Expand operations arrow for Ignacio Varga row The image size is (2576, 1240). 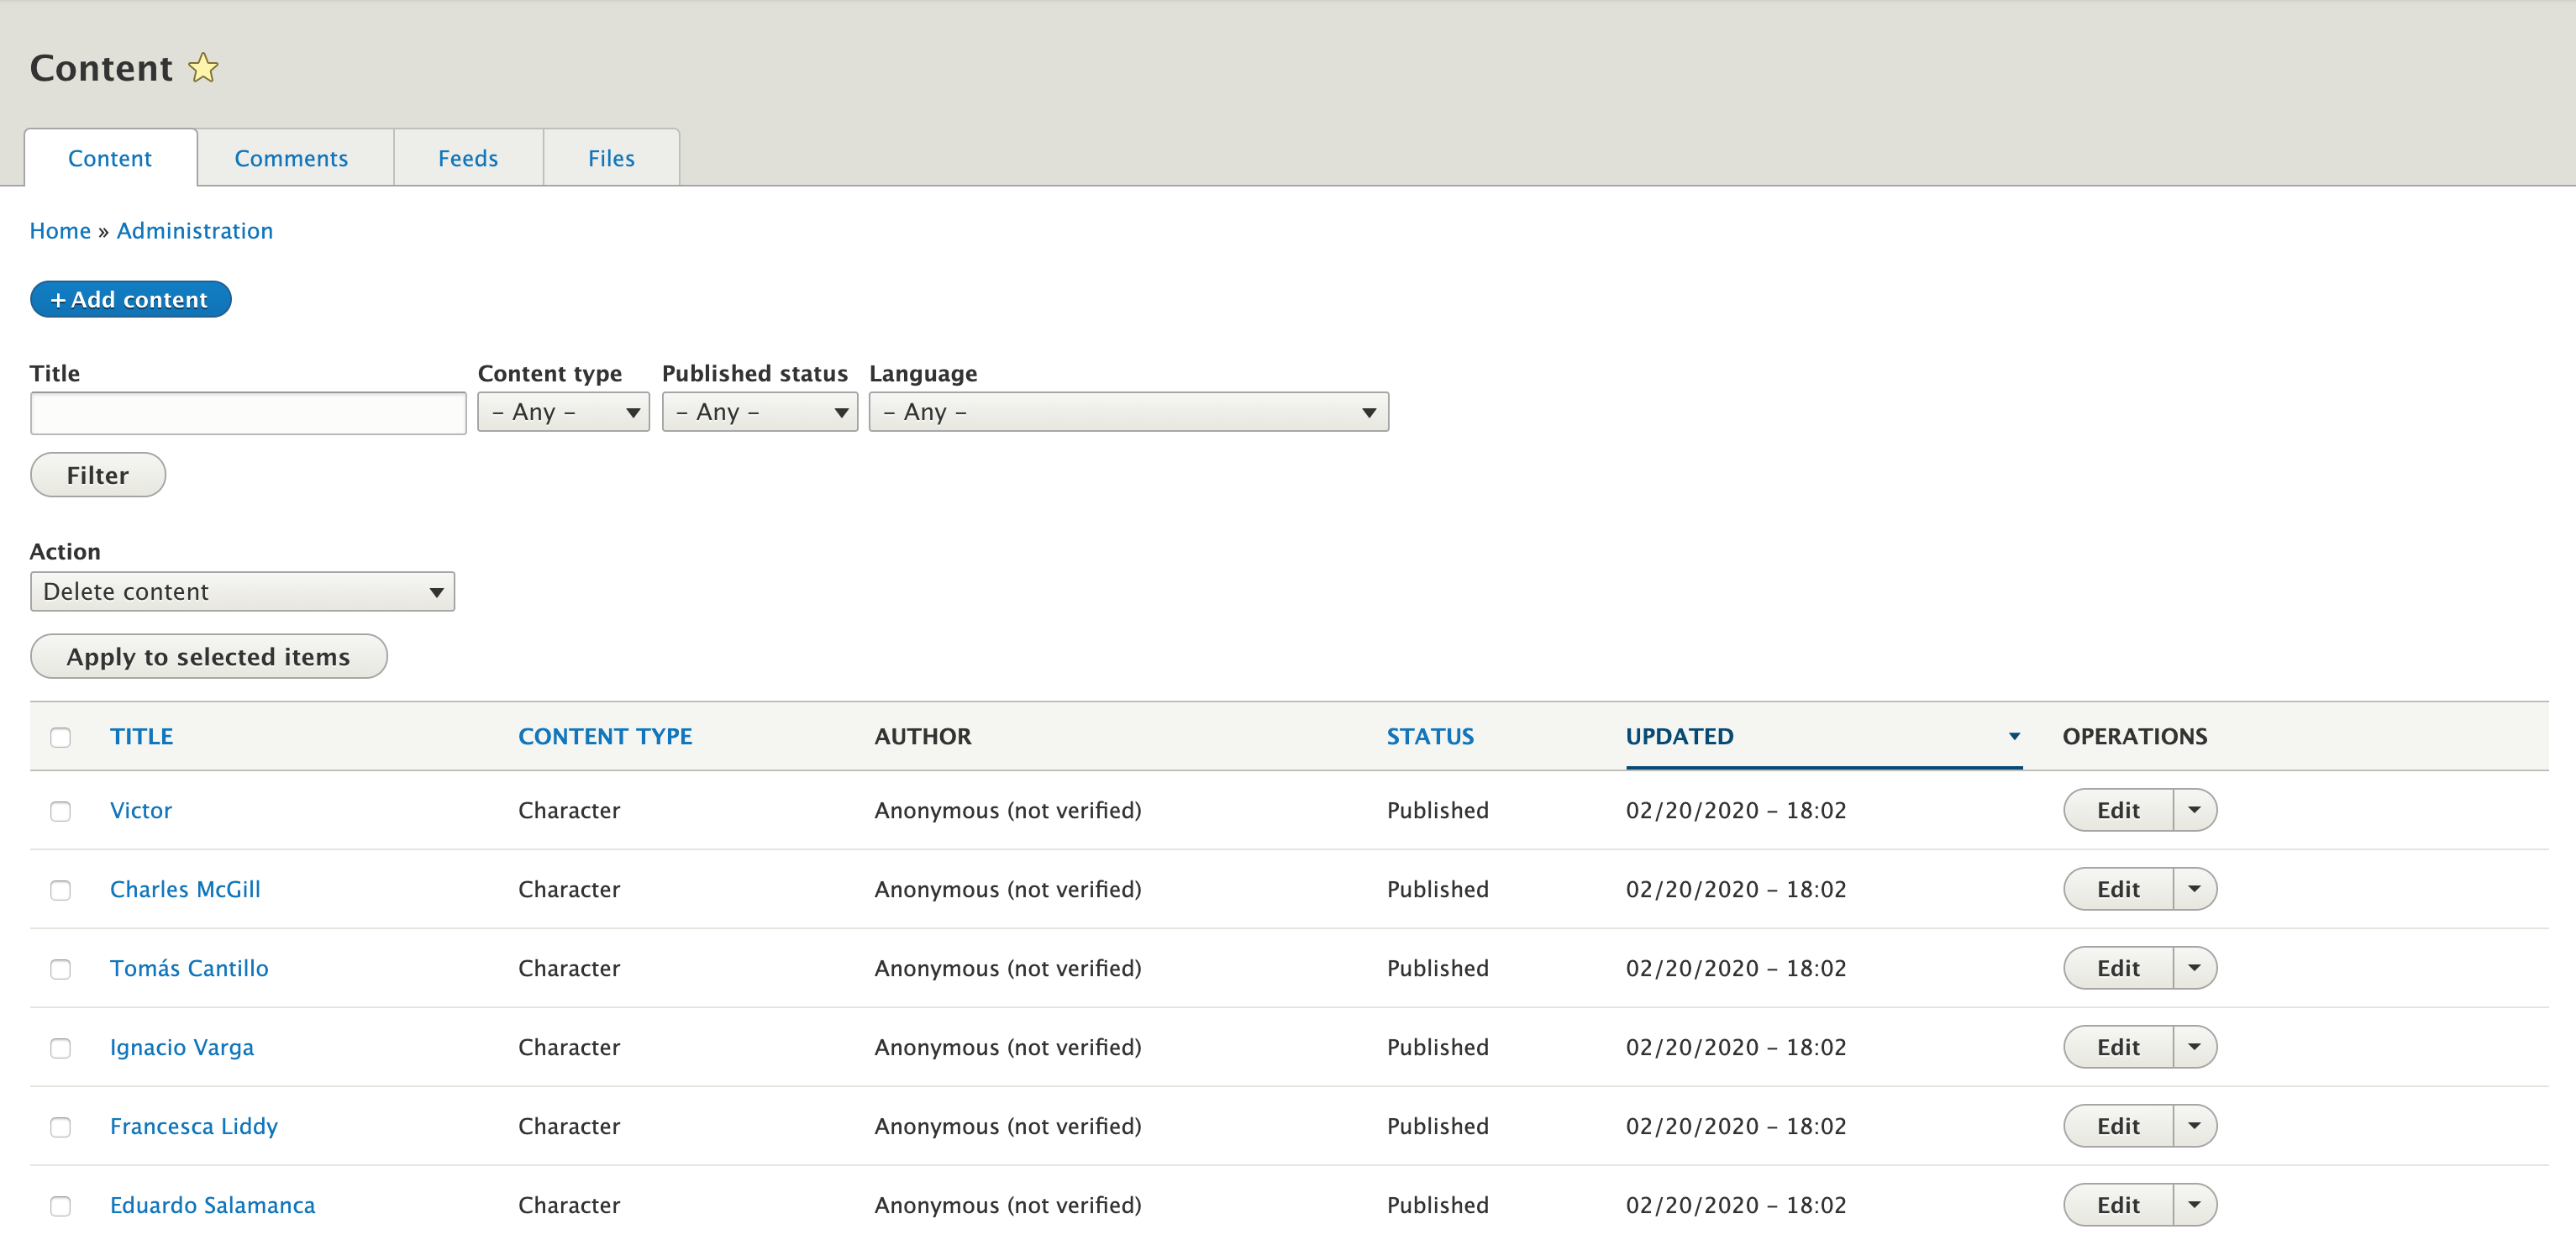point(2194,1047)
